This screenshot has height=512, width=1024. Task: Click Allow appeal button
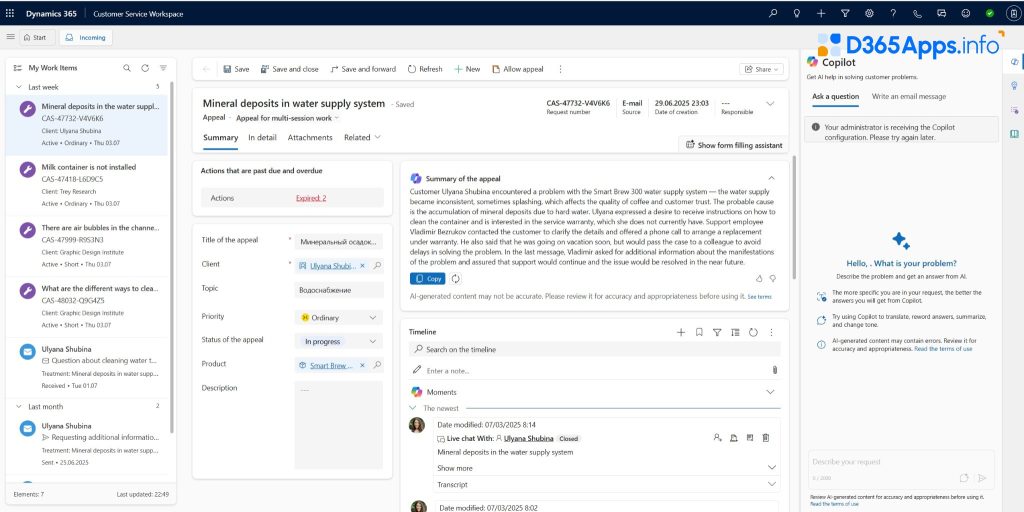pyautogui.click(x=517, y=69)
